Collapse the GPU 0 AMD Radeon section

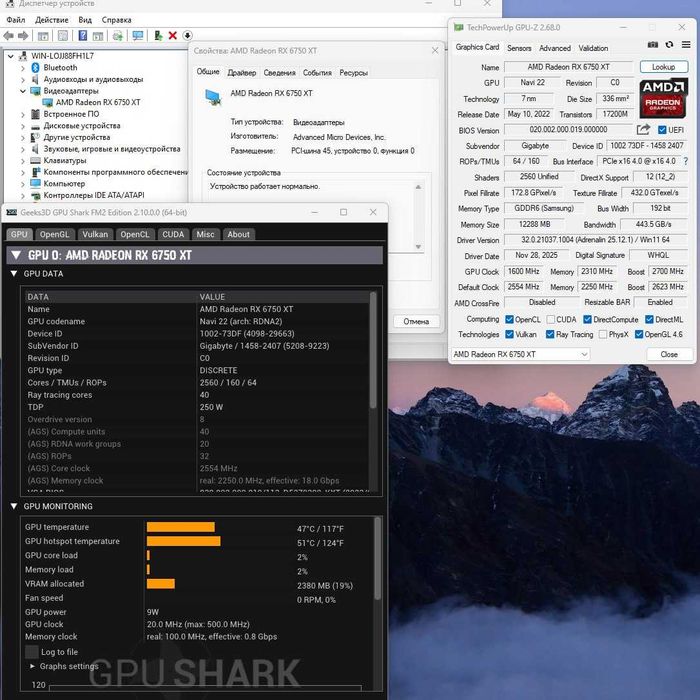(16, 255)
